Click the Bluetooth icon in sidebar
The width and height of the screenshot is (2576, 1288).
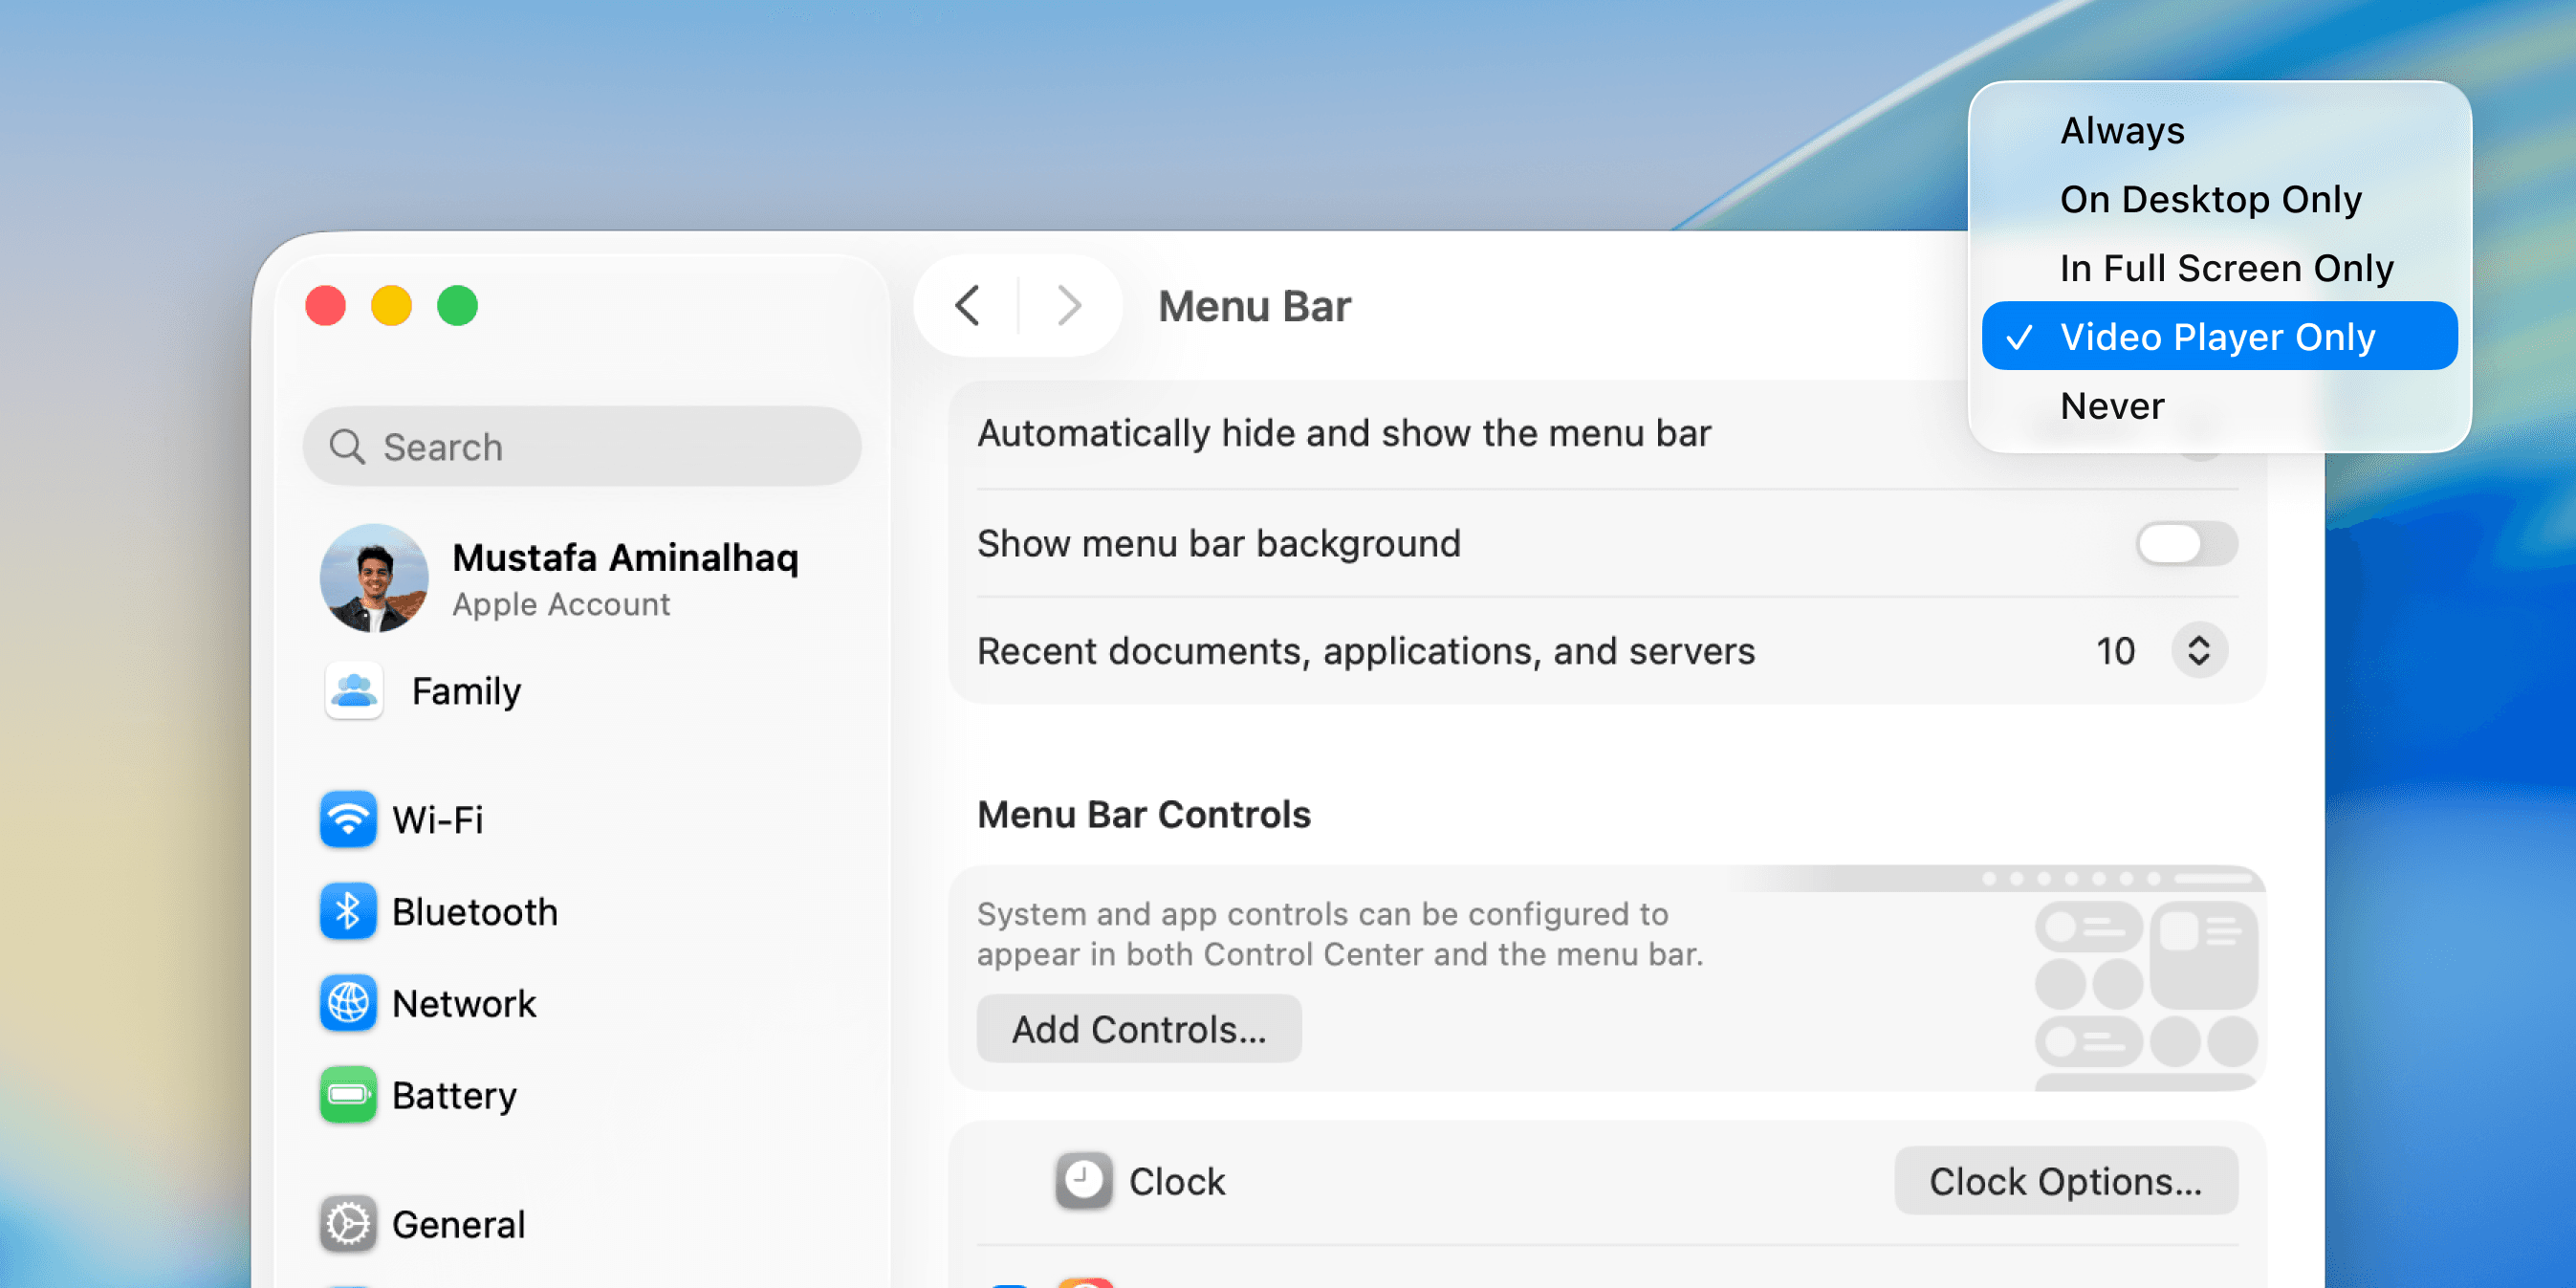(348, 911)
